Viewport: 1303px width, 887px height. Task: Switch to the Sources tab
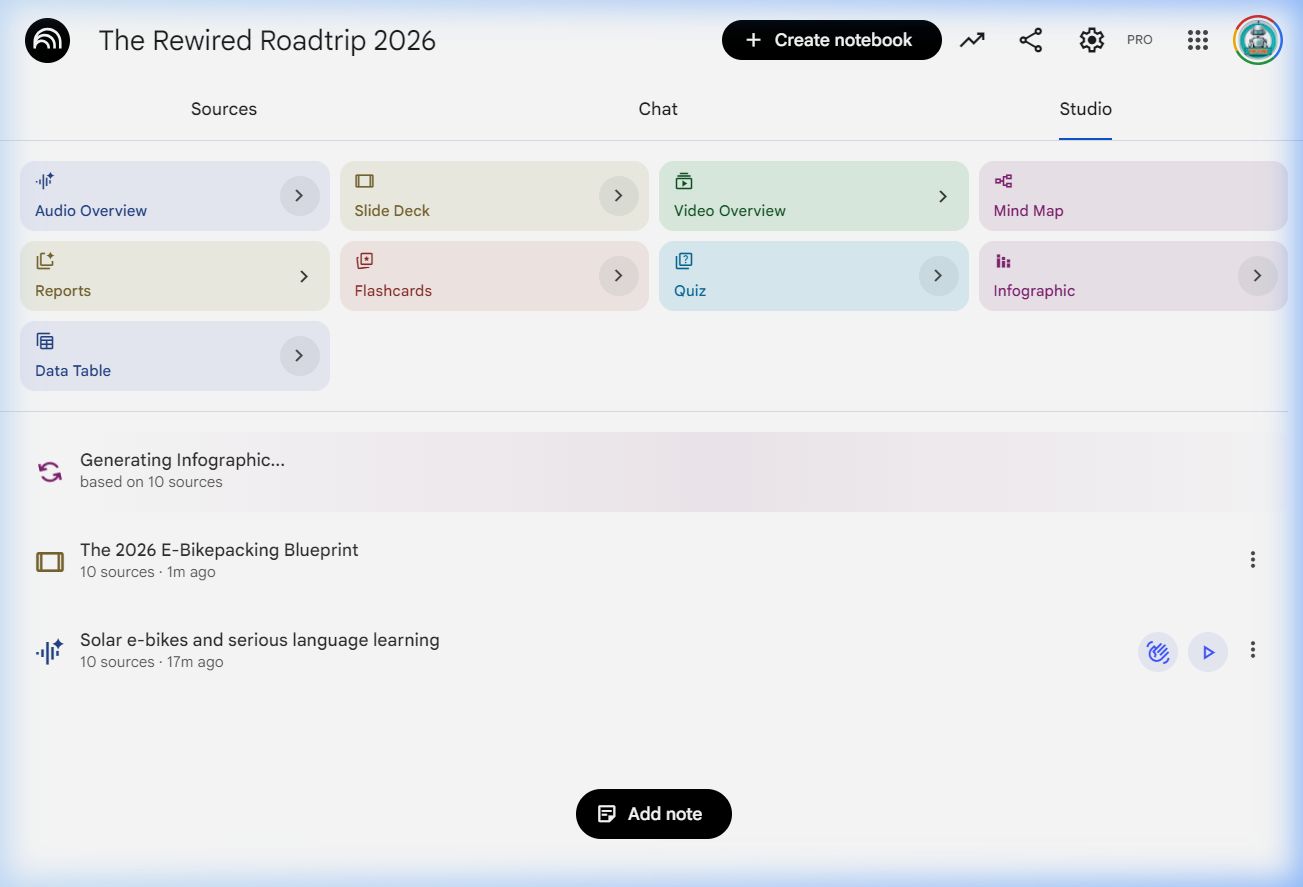click(x=224, y=109)
